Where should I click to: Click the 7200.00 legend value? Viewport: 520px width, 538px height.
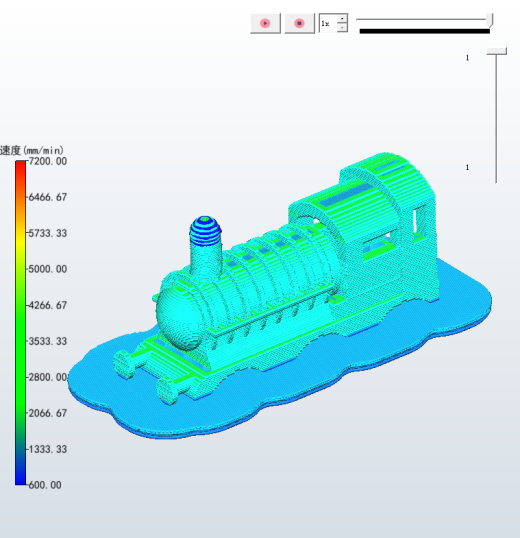48,161
